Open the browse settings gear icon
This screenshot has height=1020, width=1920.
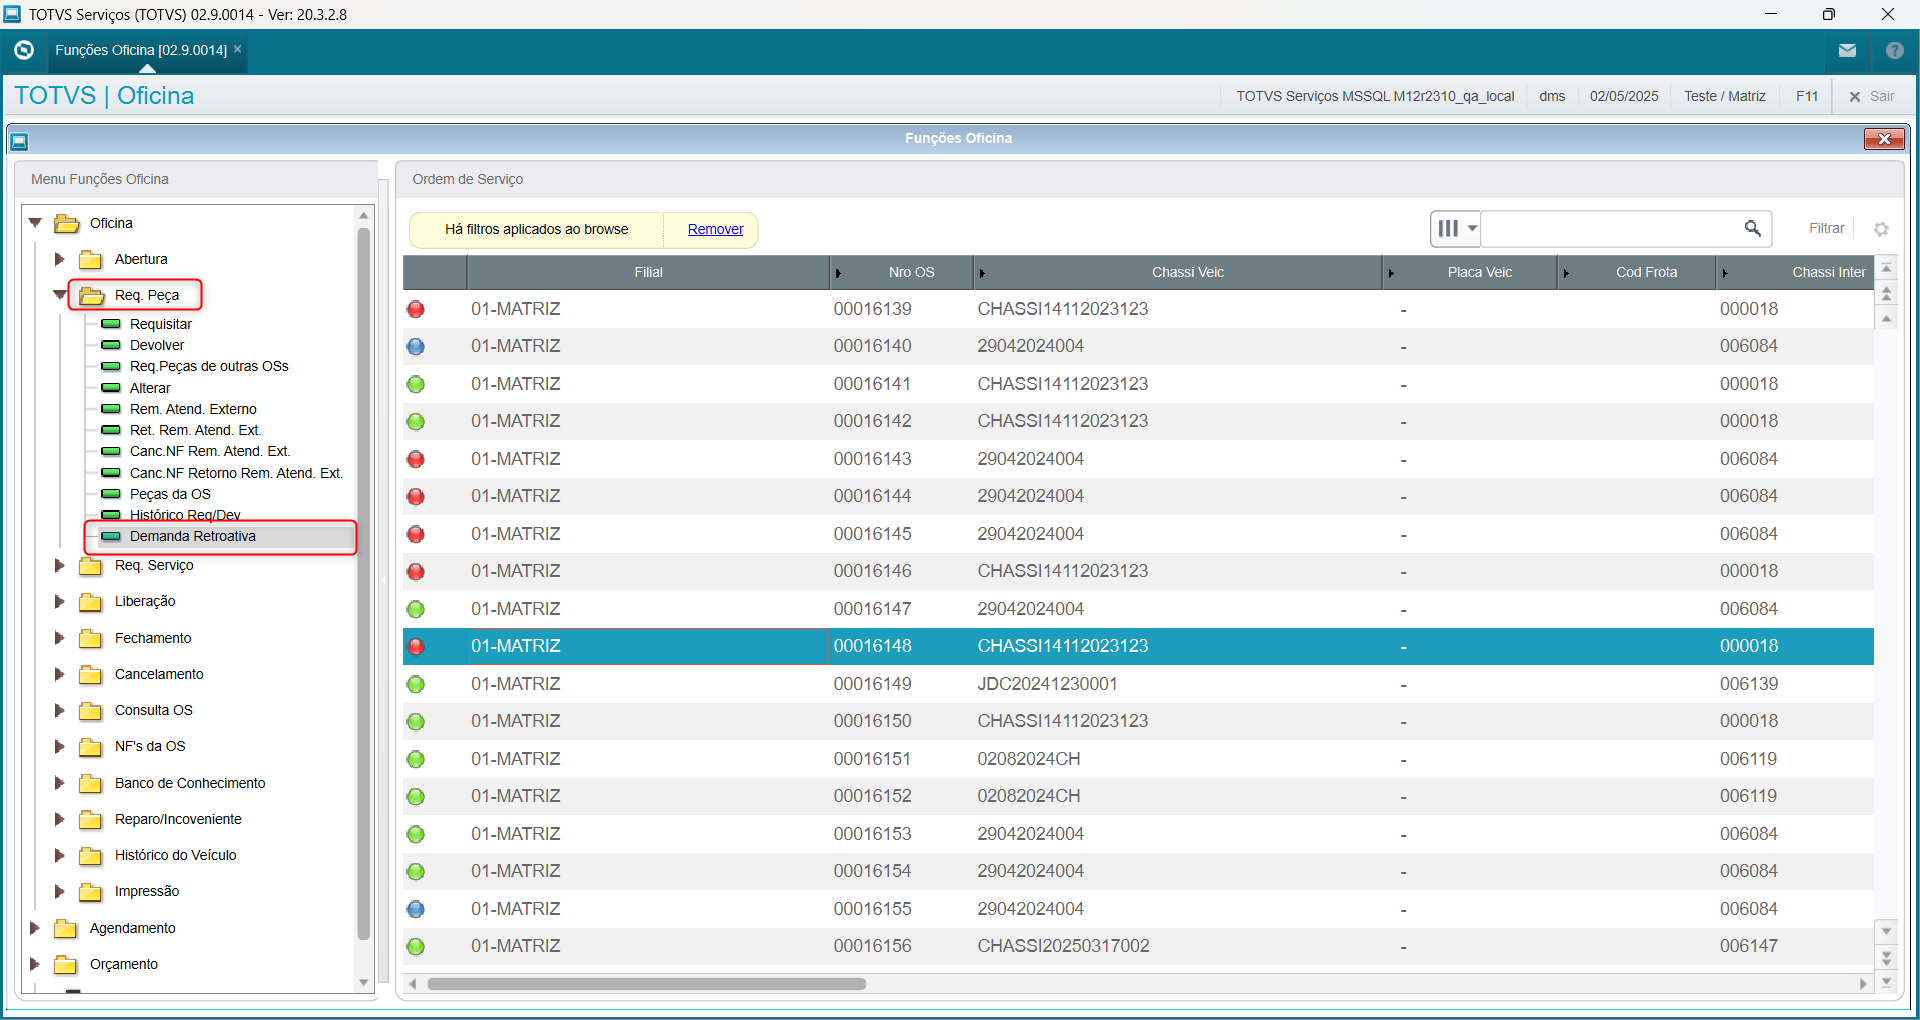[x=1881, y=229]
